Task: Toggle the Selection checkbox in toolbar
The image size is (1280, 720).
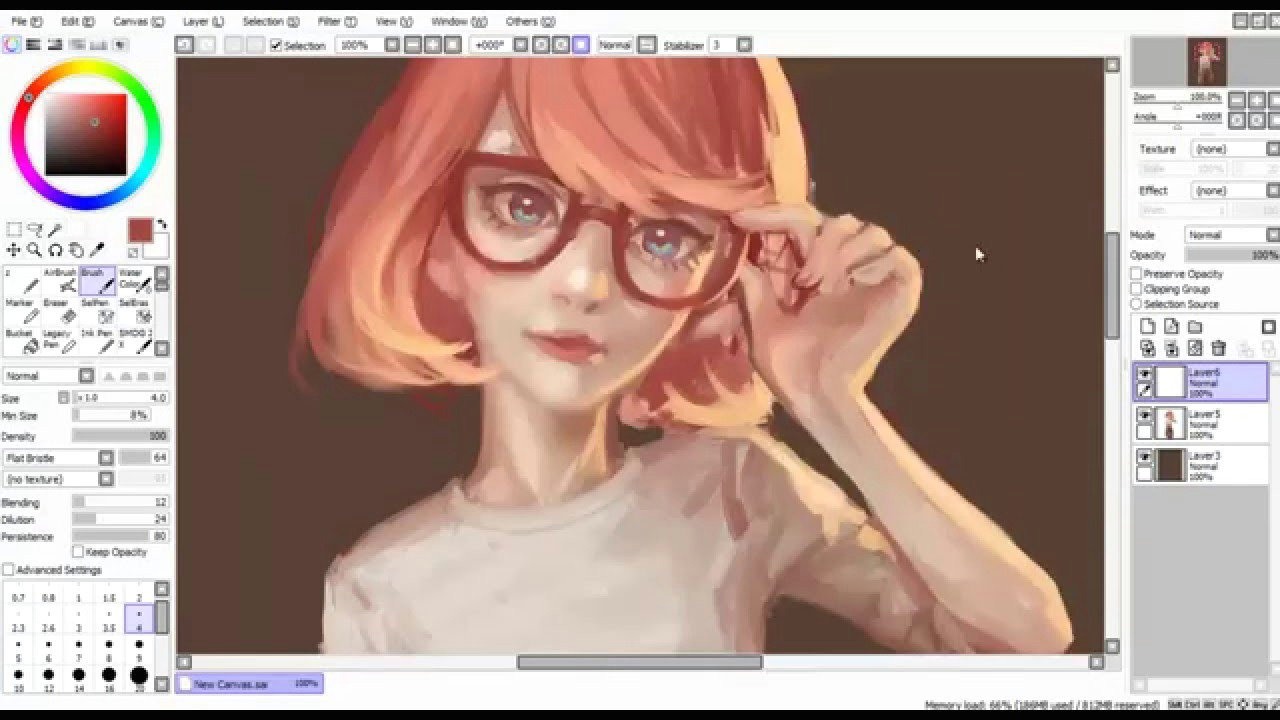Action: [276, 45]
